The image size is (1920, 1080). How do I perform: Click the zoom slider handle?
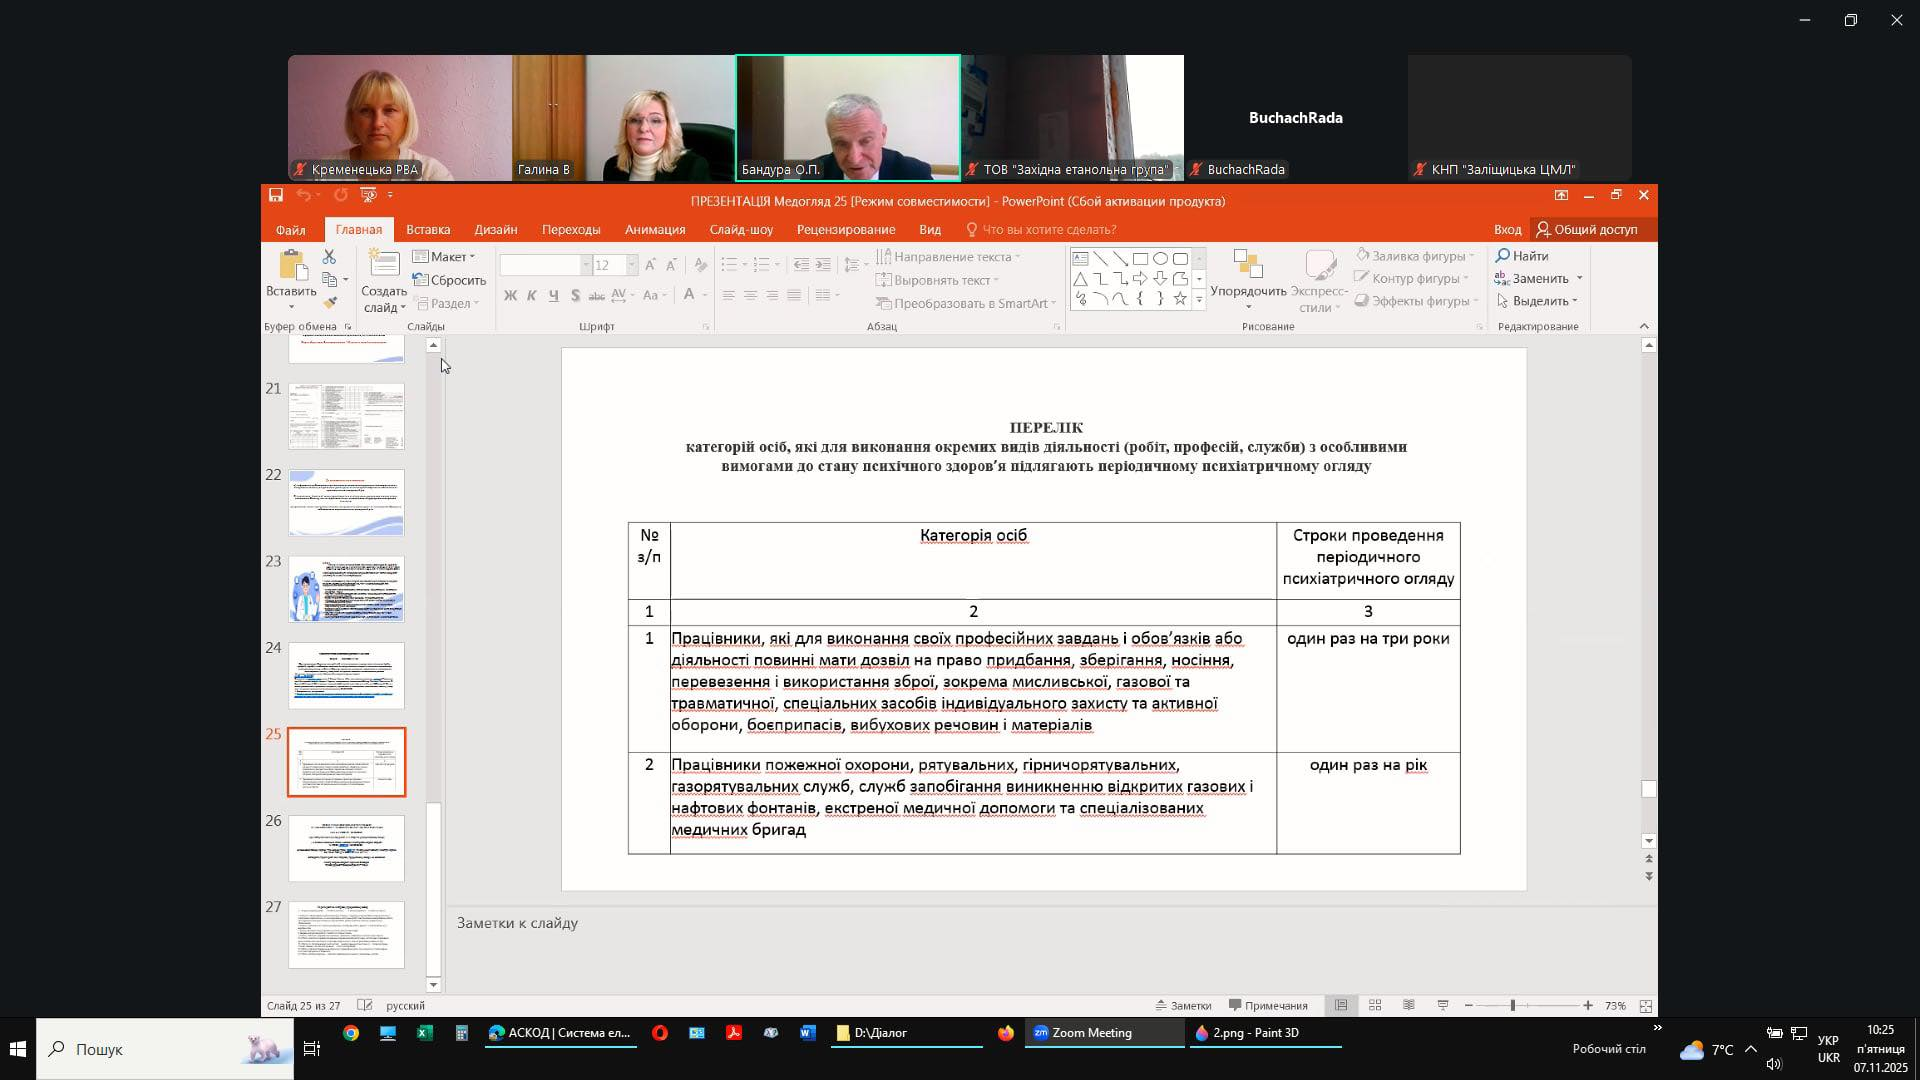[x=1512, y=1005]
